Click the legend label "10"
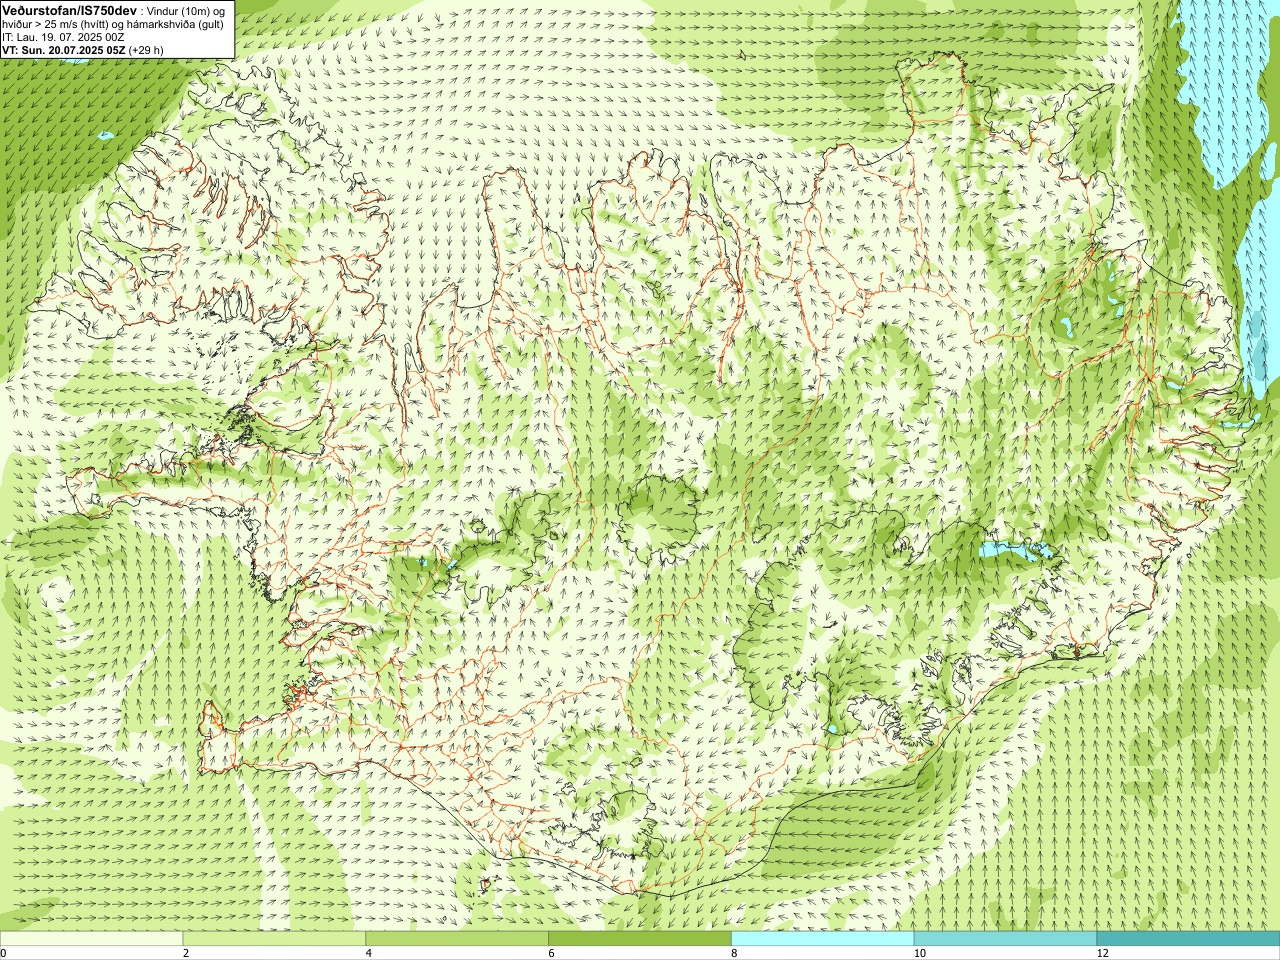Image resolution: width=1280 pixels, height=960 pixels. (919, 953)
